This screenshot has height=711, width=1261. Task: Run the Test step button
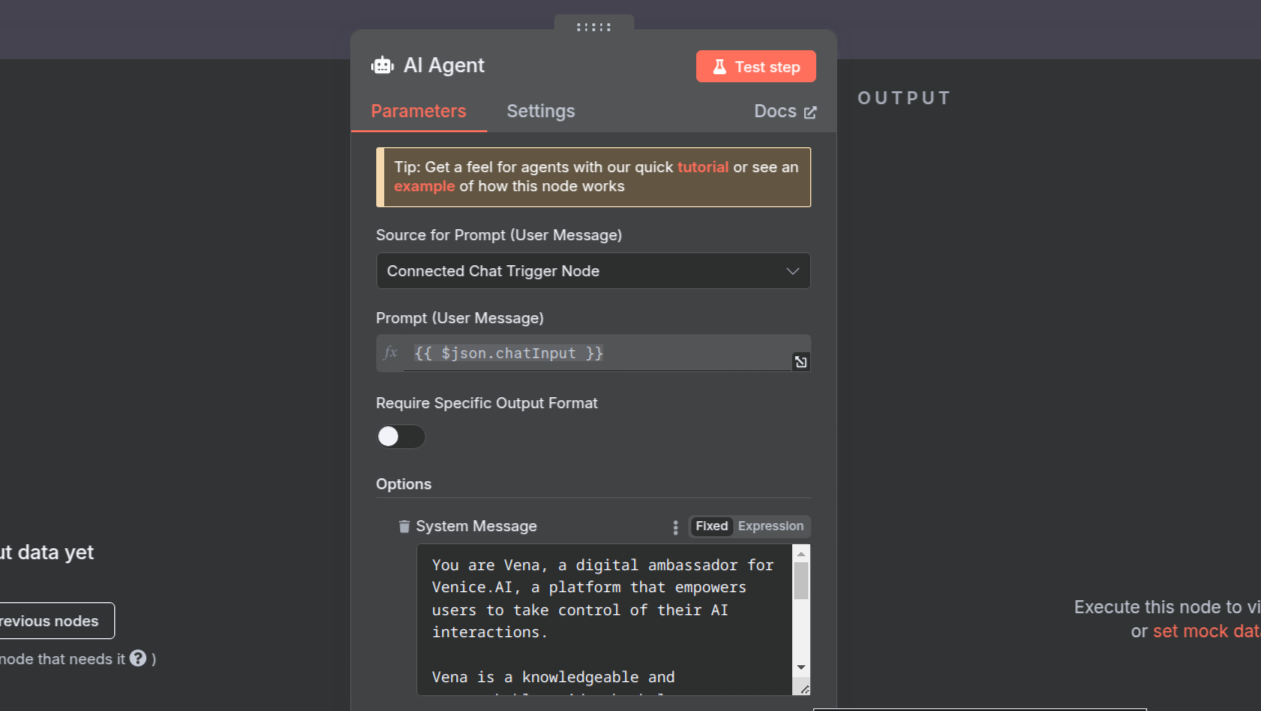click(x=756, y=67)
